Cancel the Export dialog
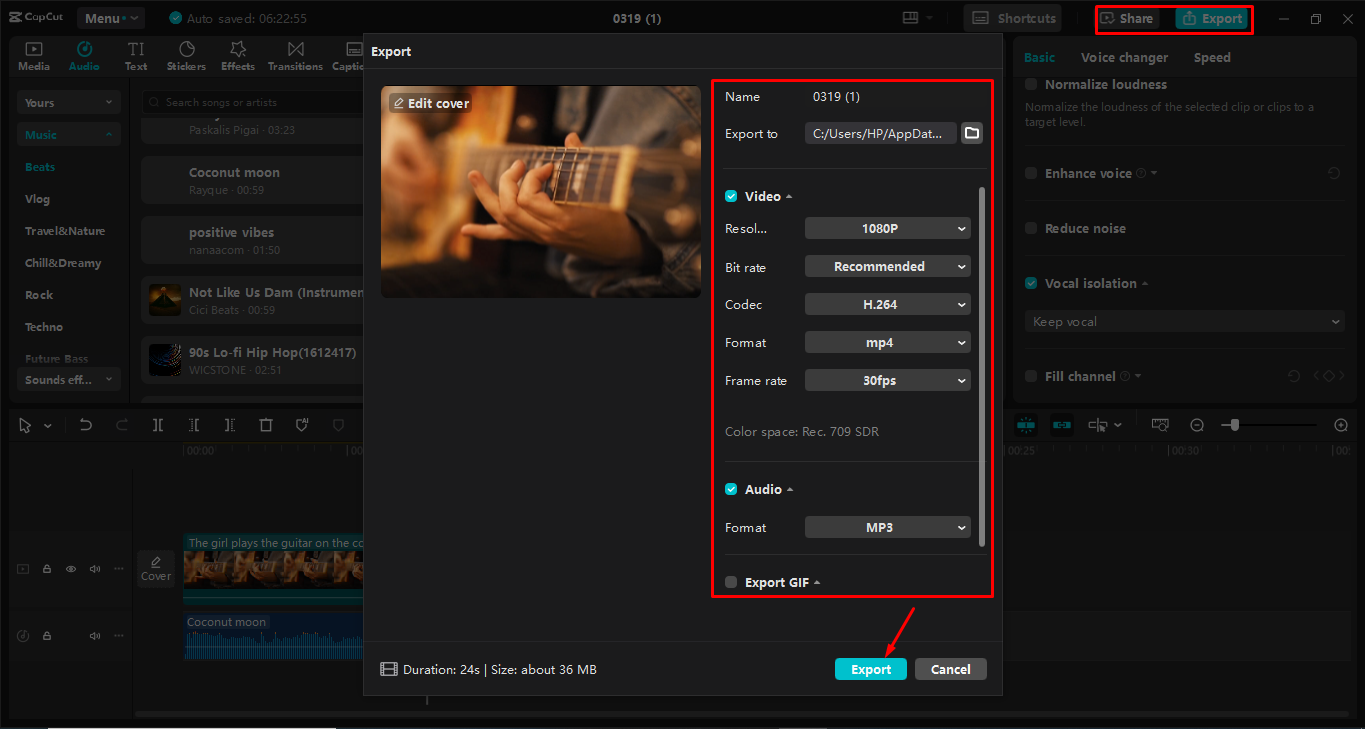Image resolution: width=1365 pixels, height=729 pixels. point(951,669)
